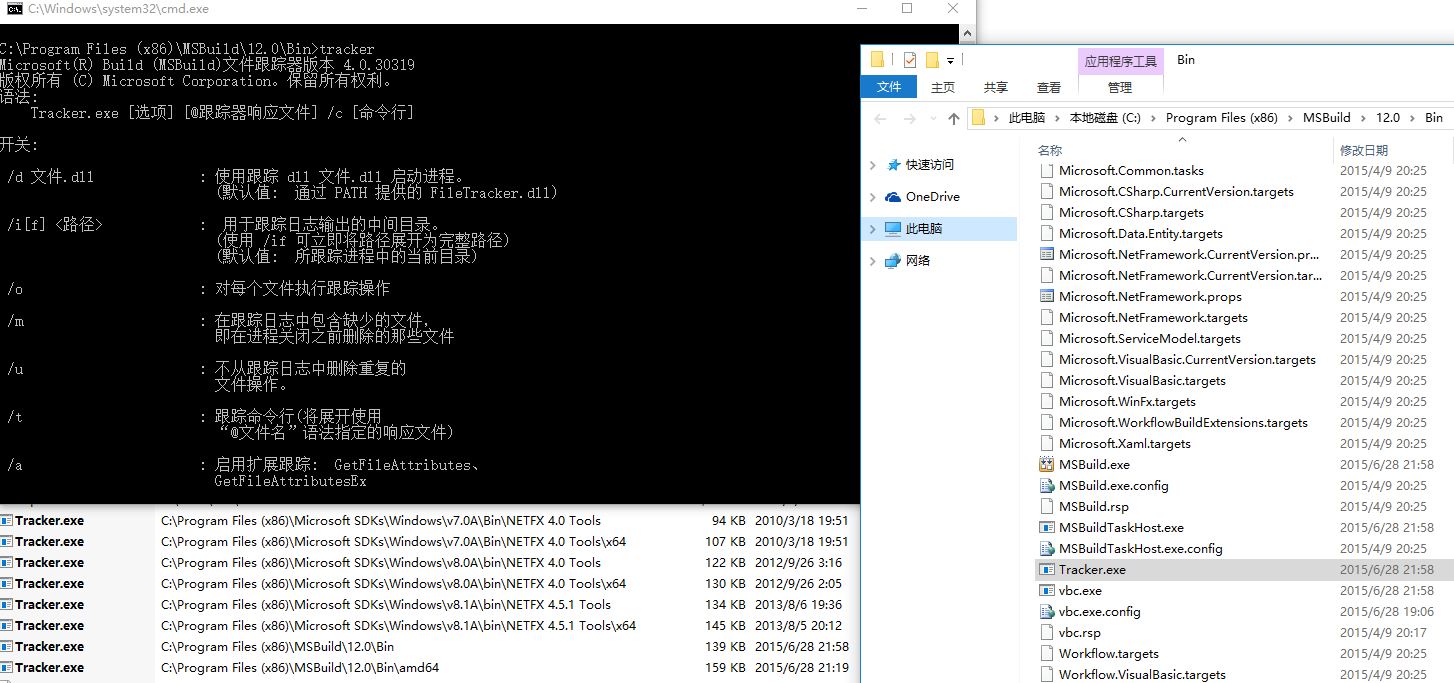Go up one folder with the up arrow

[x=954, y=118]
